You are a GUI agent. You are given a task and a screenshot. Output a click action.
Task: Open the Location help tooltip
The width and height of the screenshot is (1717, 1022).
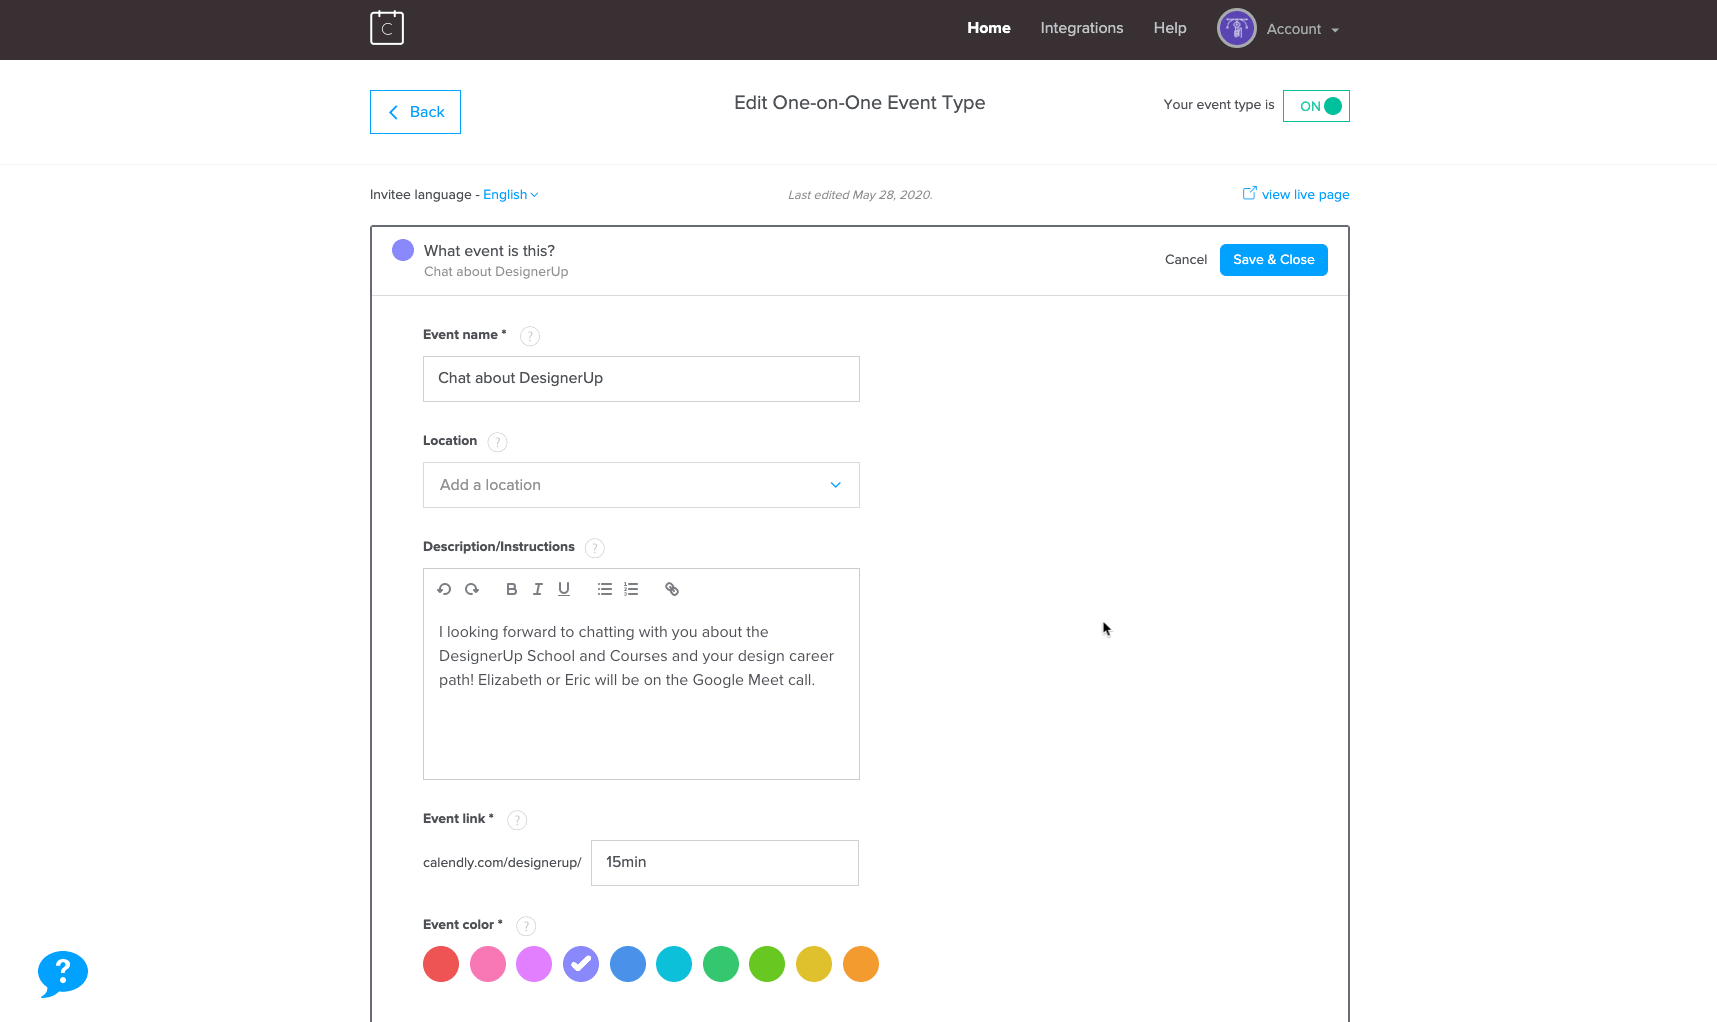tap(497, 442)
